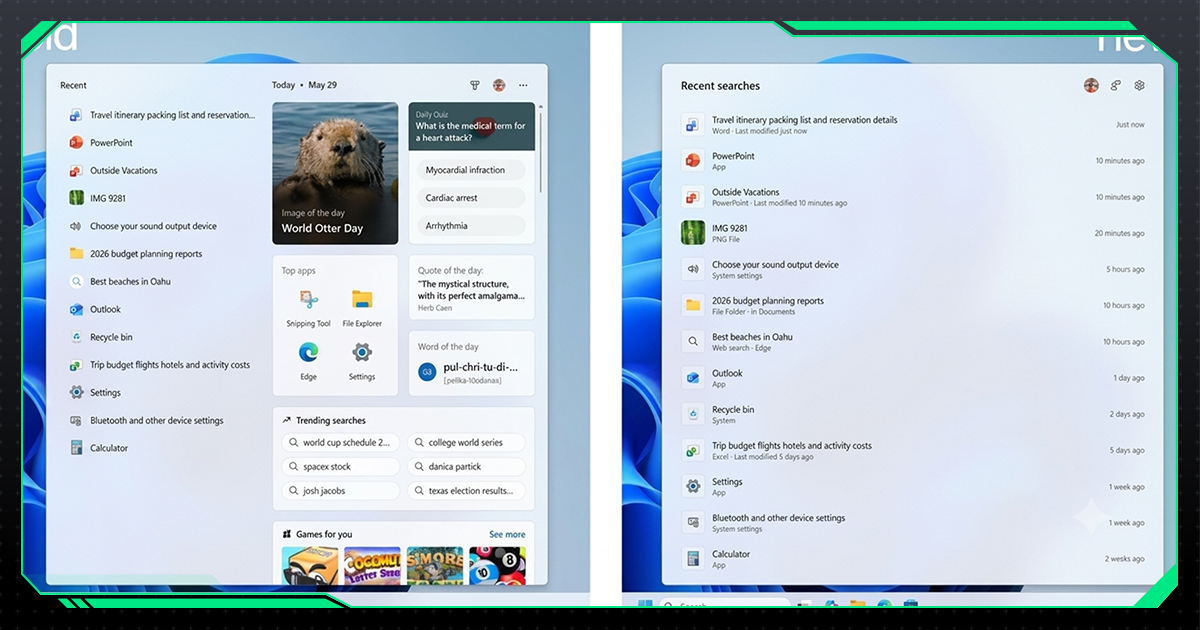Open Best beaches in Oahu Web search in Recent searches

click(x=913, y=342)
